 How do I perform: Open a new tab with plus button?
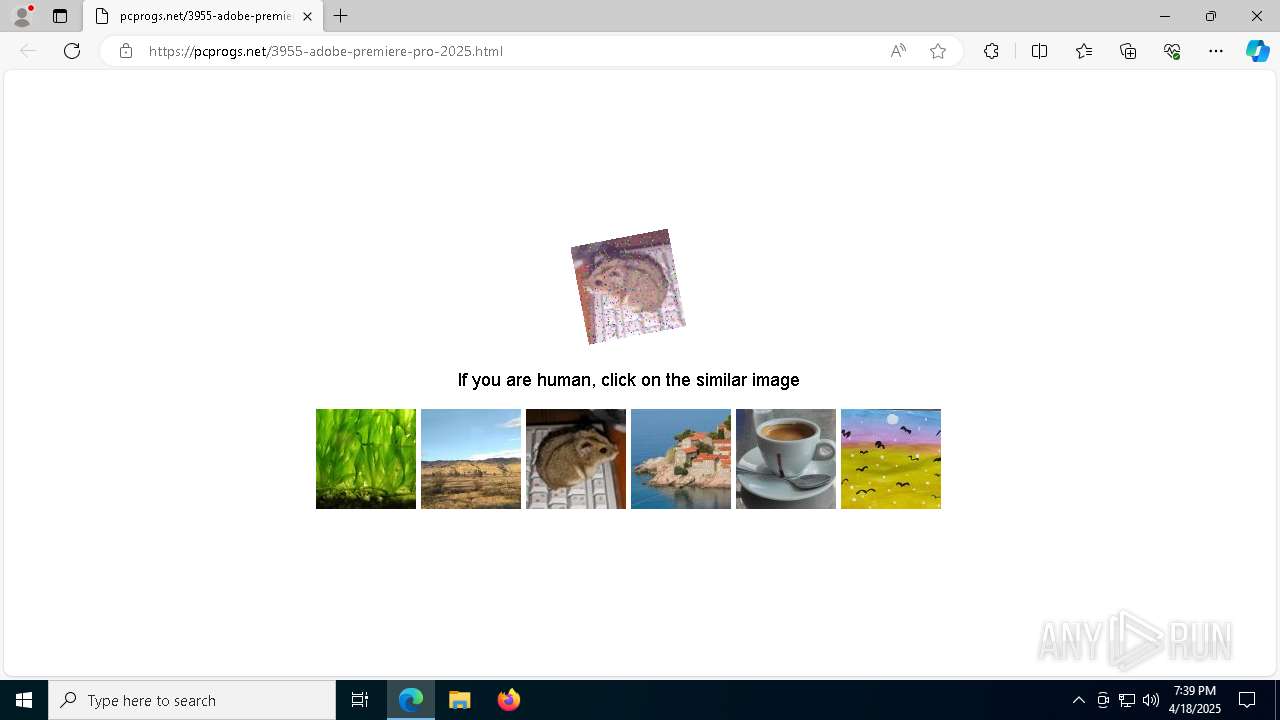[x=341, y=16]
